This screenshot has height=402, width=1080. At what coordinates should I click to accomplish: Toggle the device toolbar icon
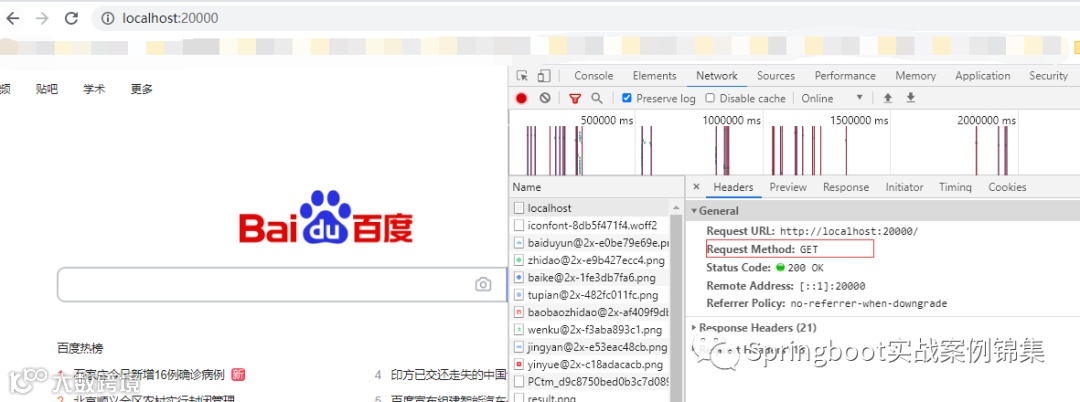[x=544, y=76]
